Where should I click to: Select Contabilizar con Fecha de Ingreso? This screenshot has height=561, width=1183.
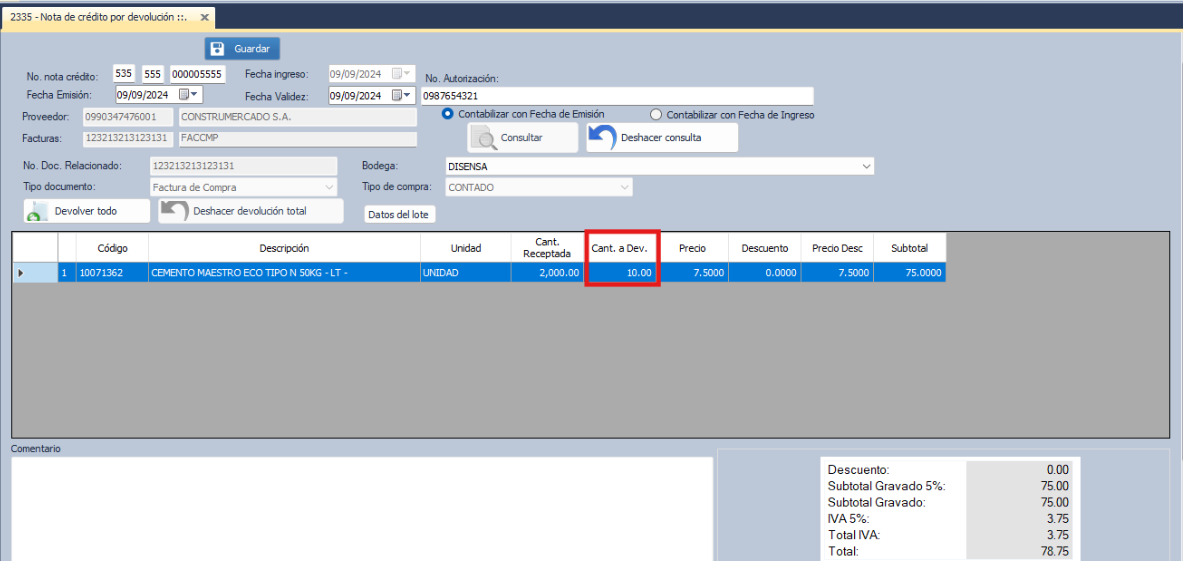(x=656, y=115)
